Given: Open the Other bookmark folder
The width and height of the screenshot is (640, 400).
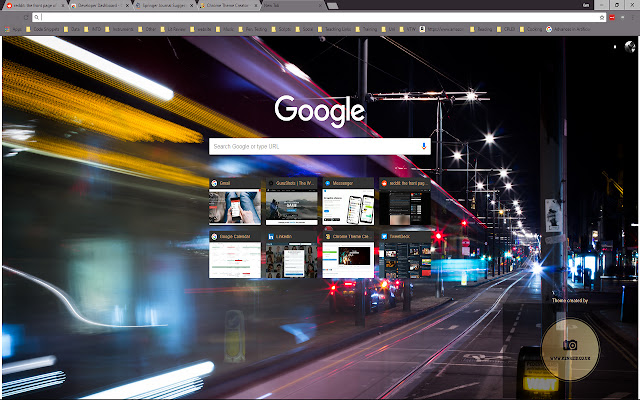Looking at the screenshot, I should (147, 29).
